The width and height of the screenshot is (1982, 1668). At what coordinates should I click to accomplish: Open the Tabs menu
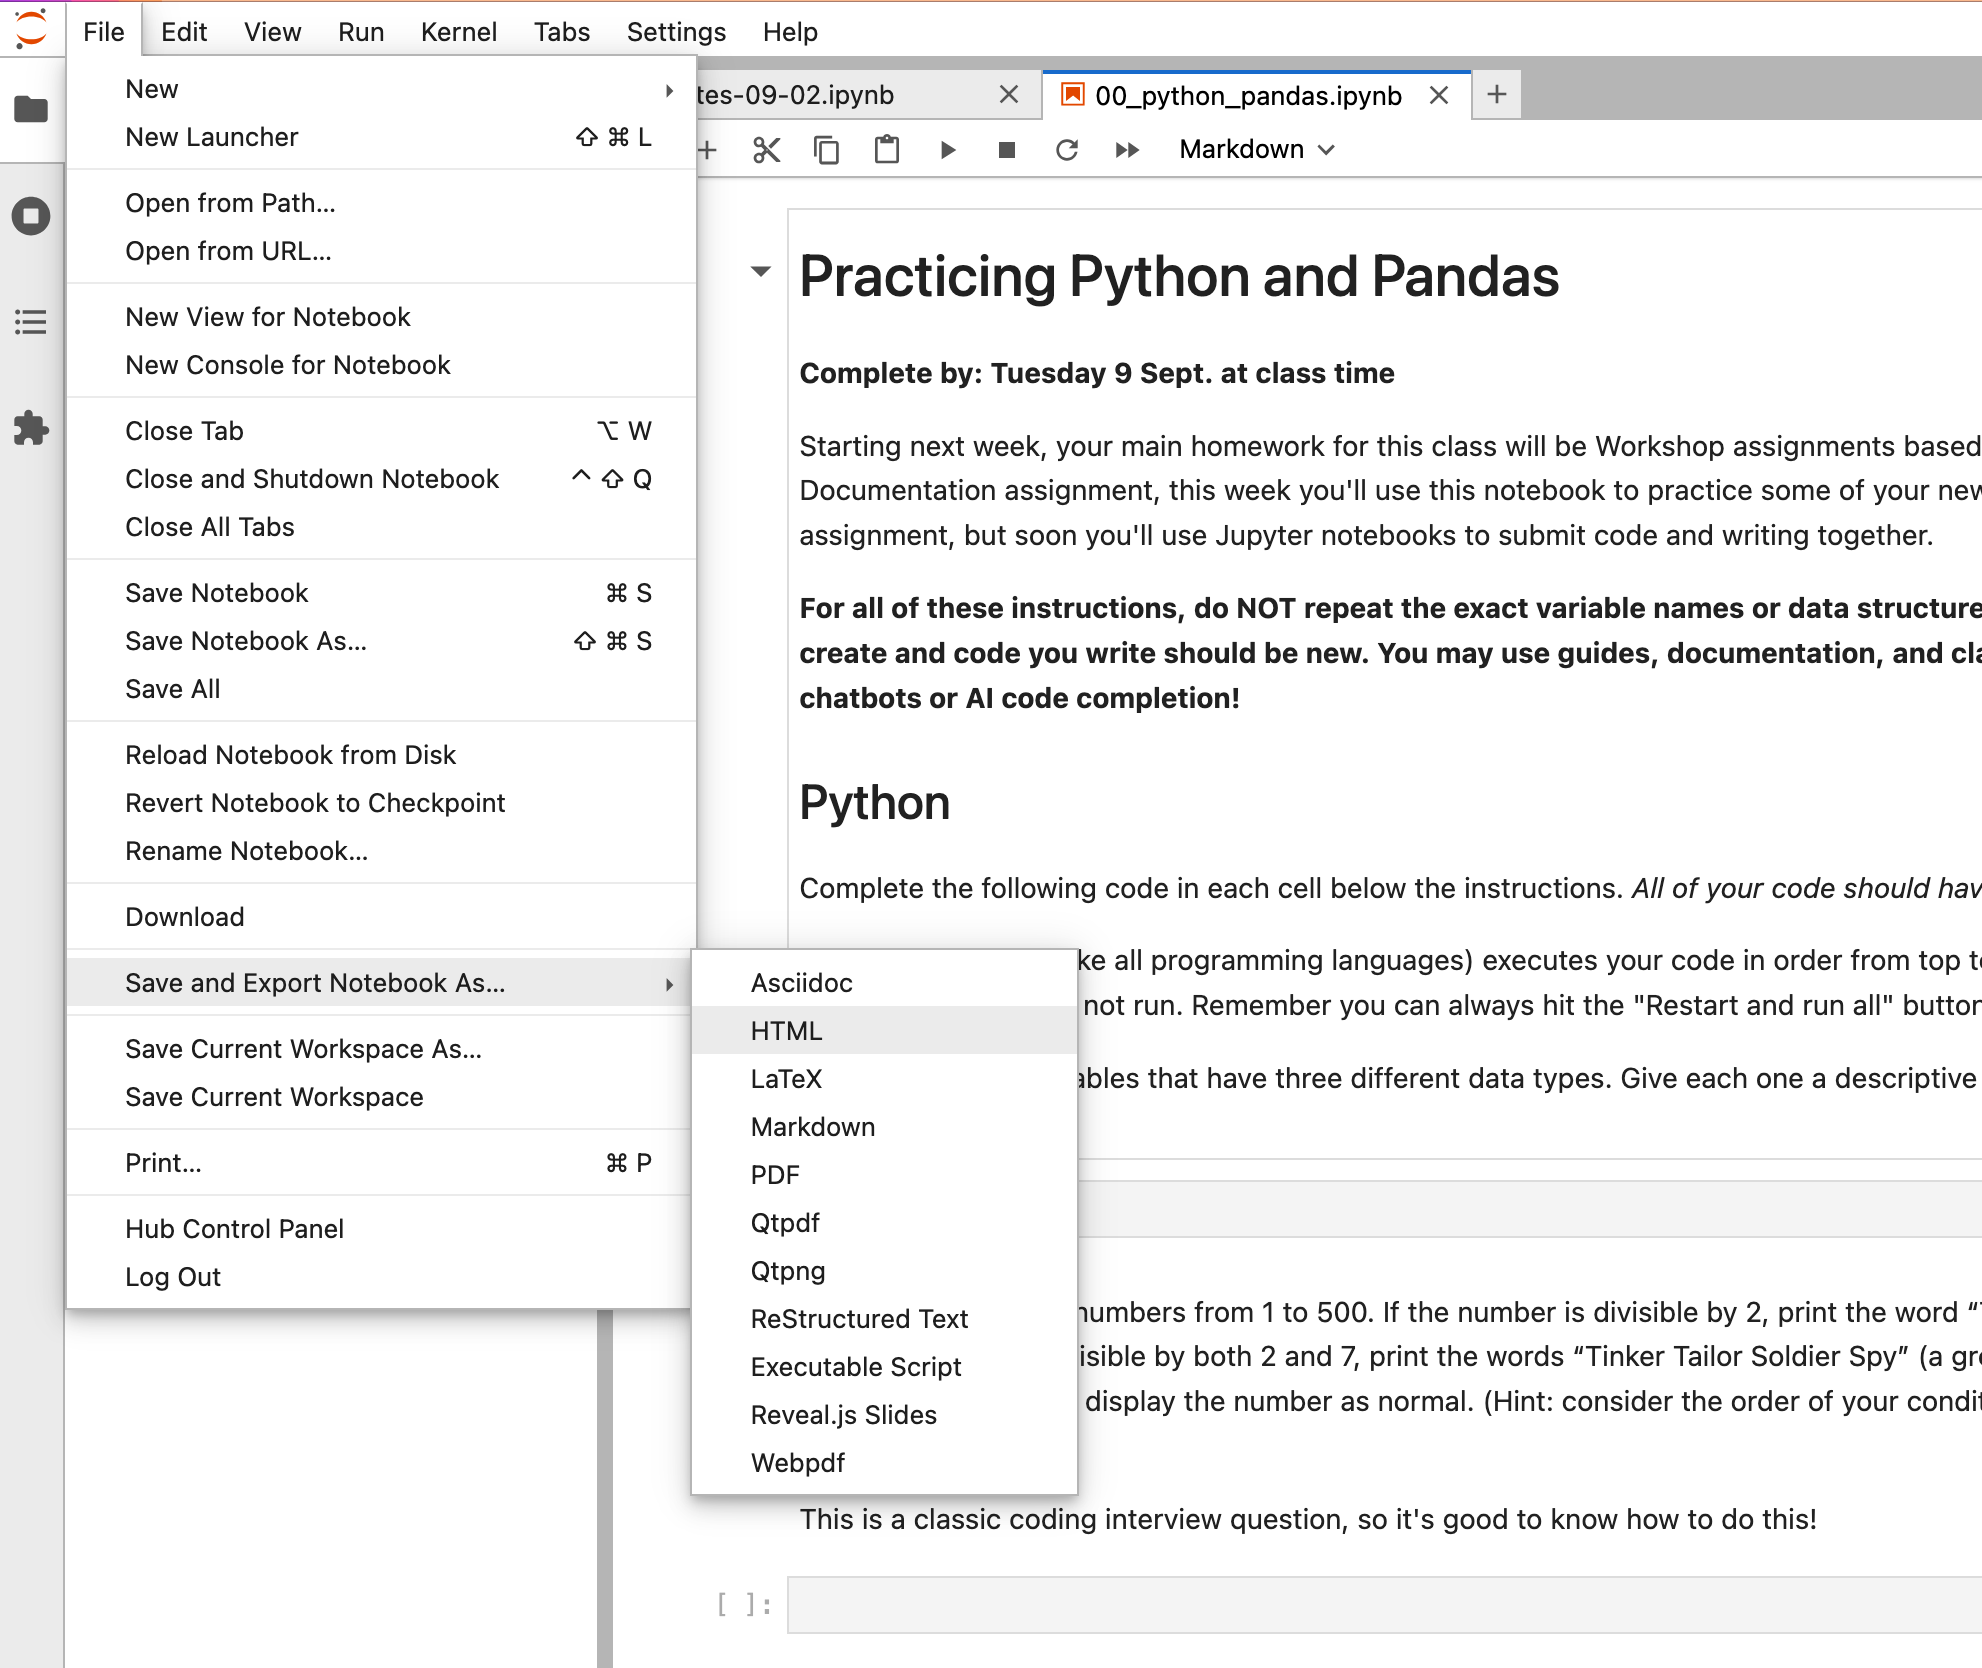[x=562, y=32]
